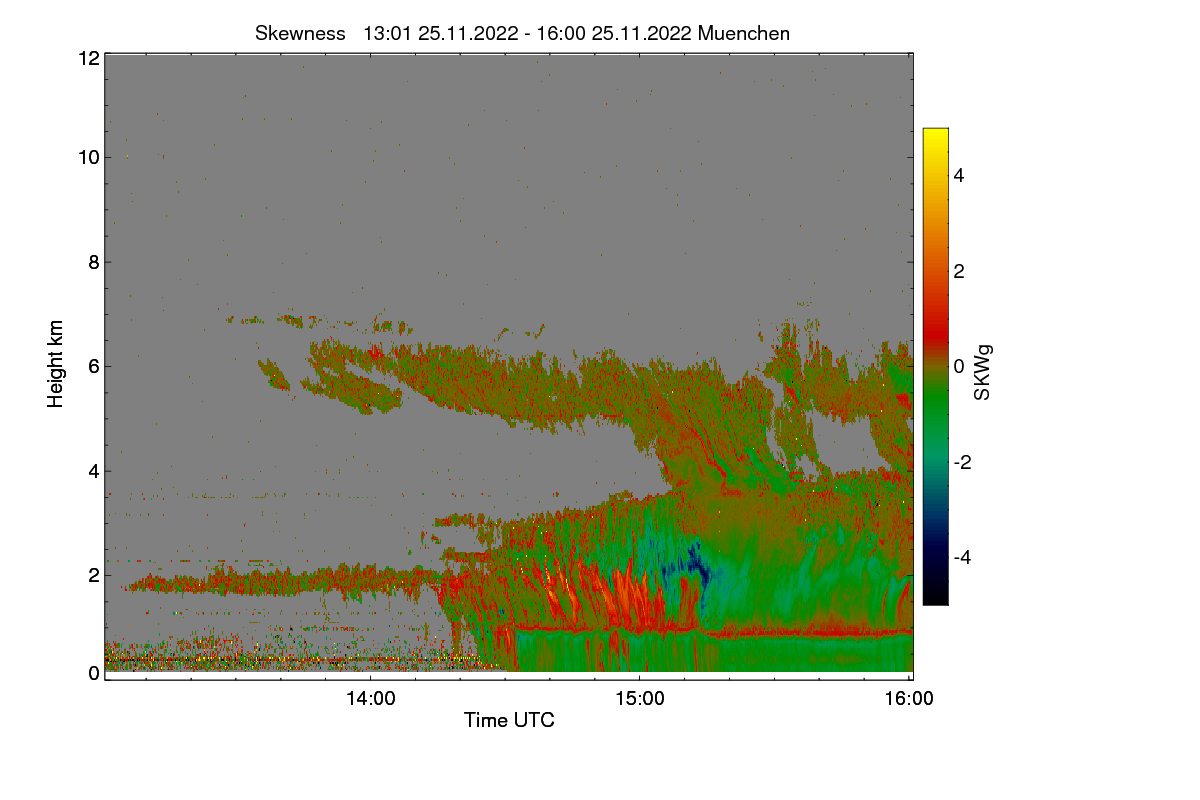Click the '8' height tick label
1200x800 pixels.
tap(93, 262)
